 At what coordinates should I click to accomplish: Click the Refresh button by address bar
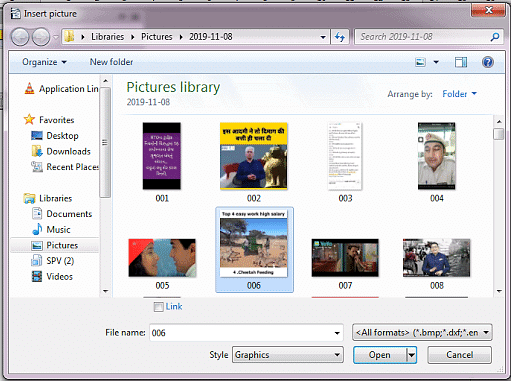(x=340, y=37)
